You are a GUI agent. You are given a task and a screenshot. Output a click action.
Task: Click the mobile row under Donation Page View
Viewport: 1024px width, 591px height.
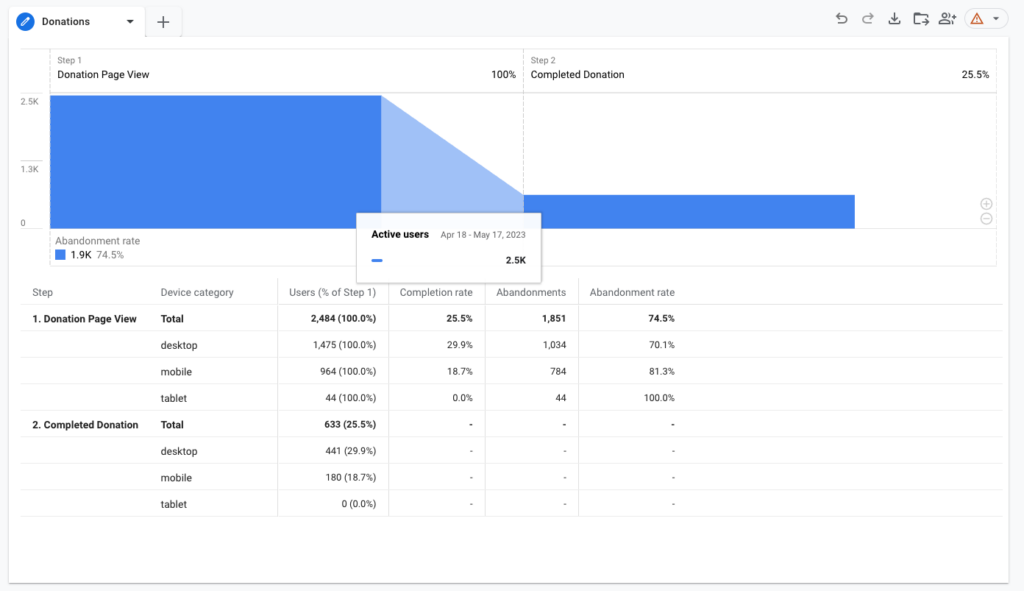(x=176, y=372)
